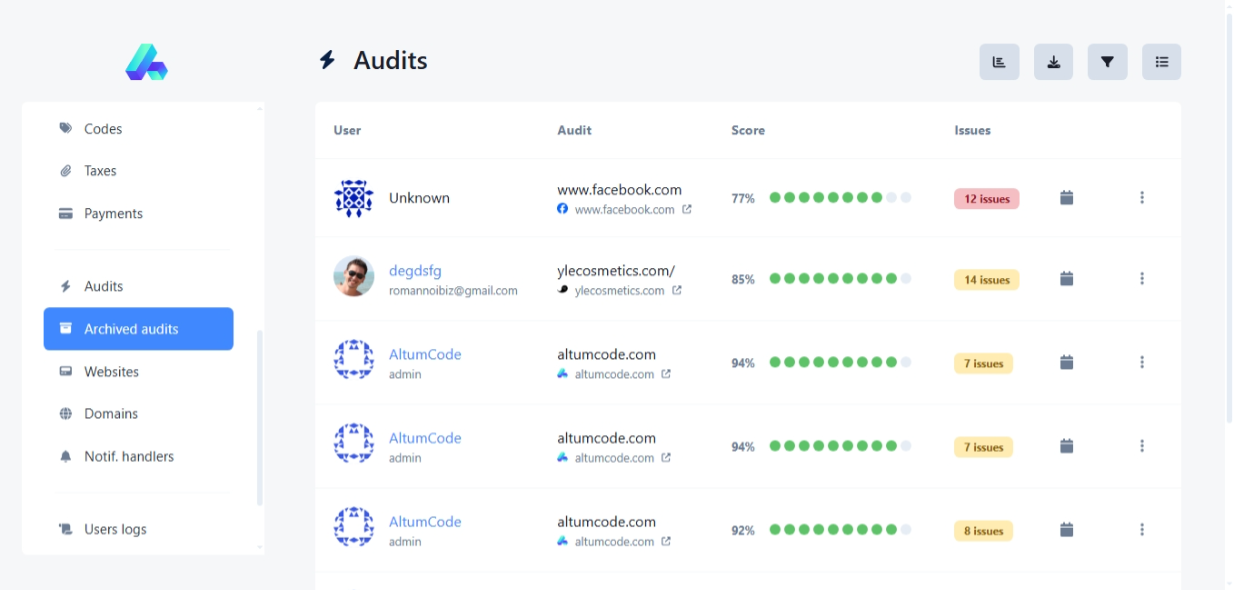Viewport: 1234px width, 590px height.
Task: Click the app logo at top left
Action: (x=146, y=62)
